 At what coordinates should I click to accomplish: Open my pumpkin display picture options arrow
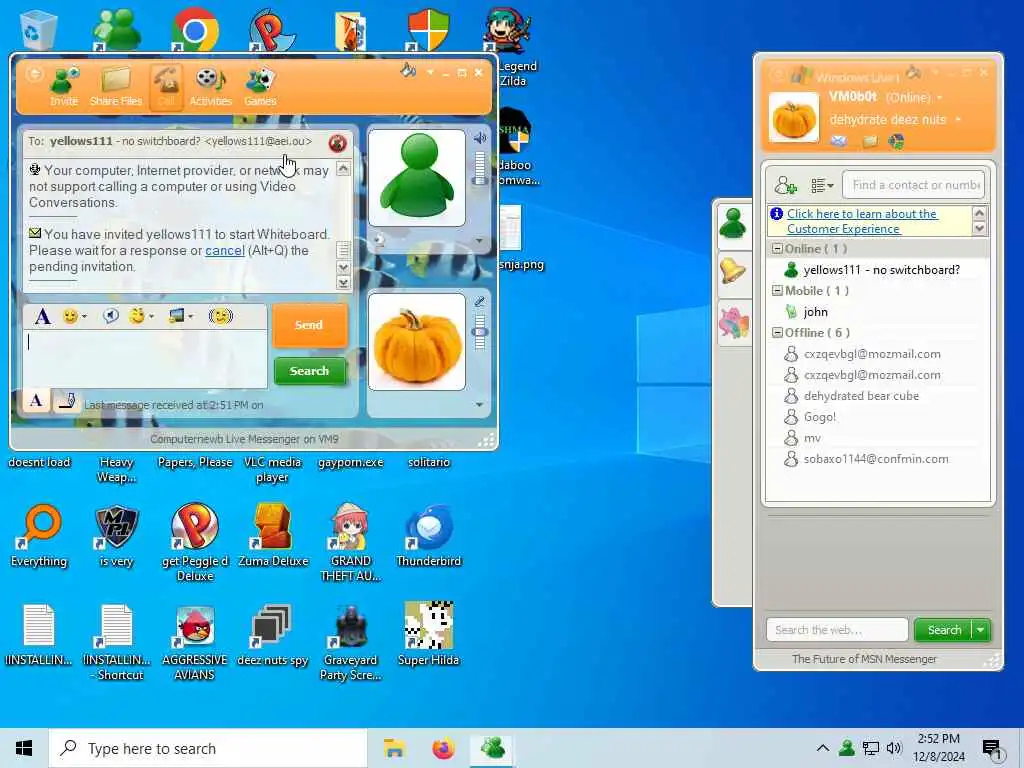point(479,405)
